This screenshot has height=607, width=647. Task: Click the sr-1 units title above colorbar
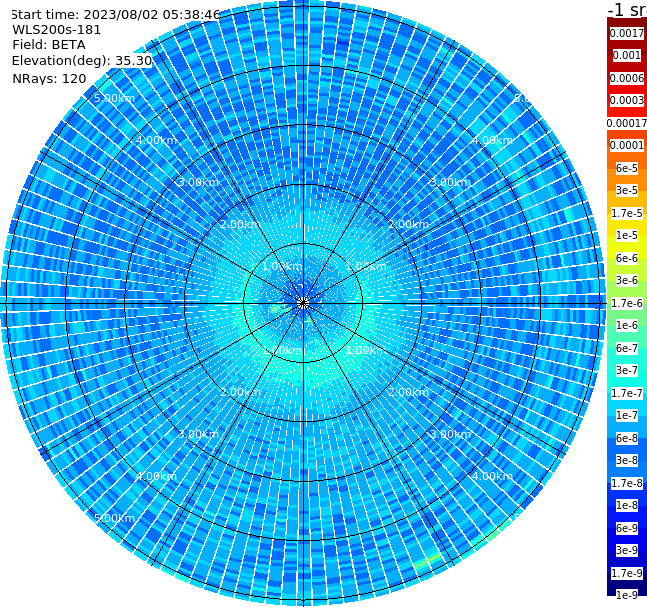coord(627,9)
